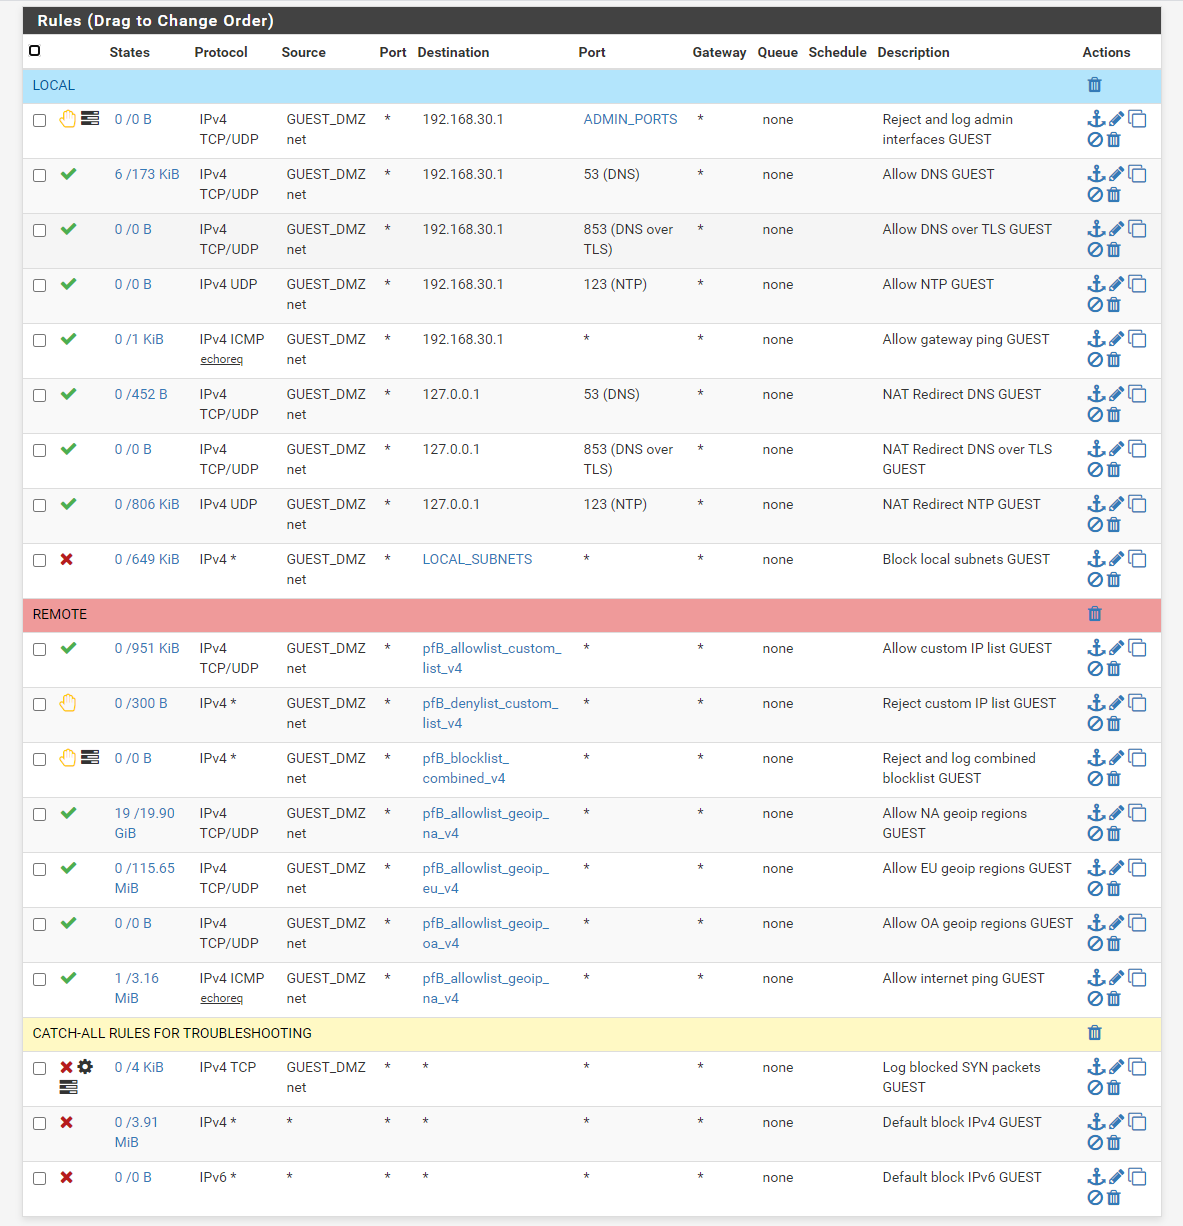1183x1226 pixels.
Task: Check the Log blocked SYN packets GUEST checkbox
Action: pyautogui.click(x=39, y=1068)
